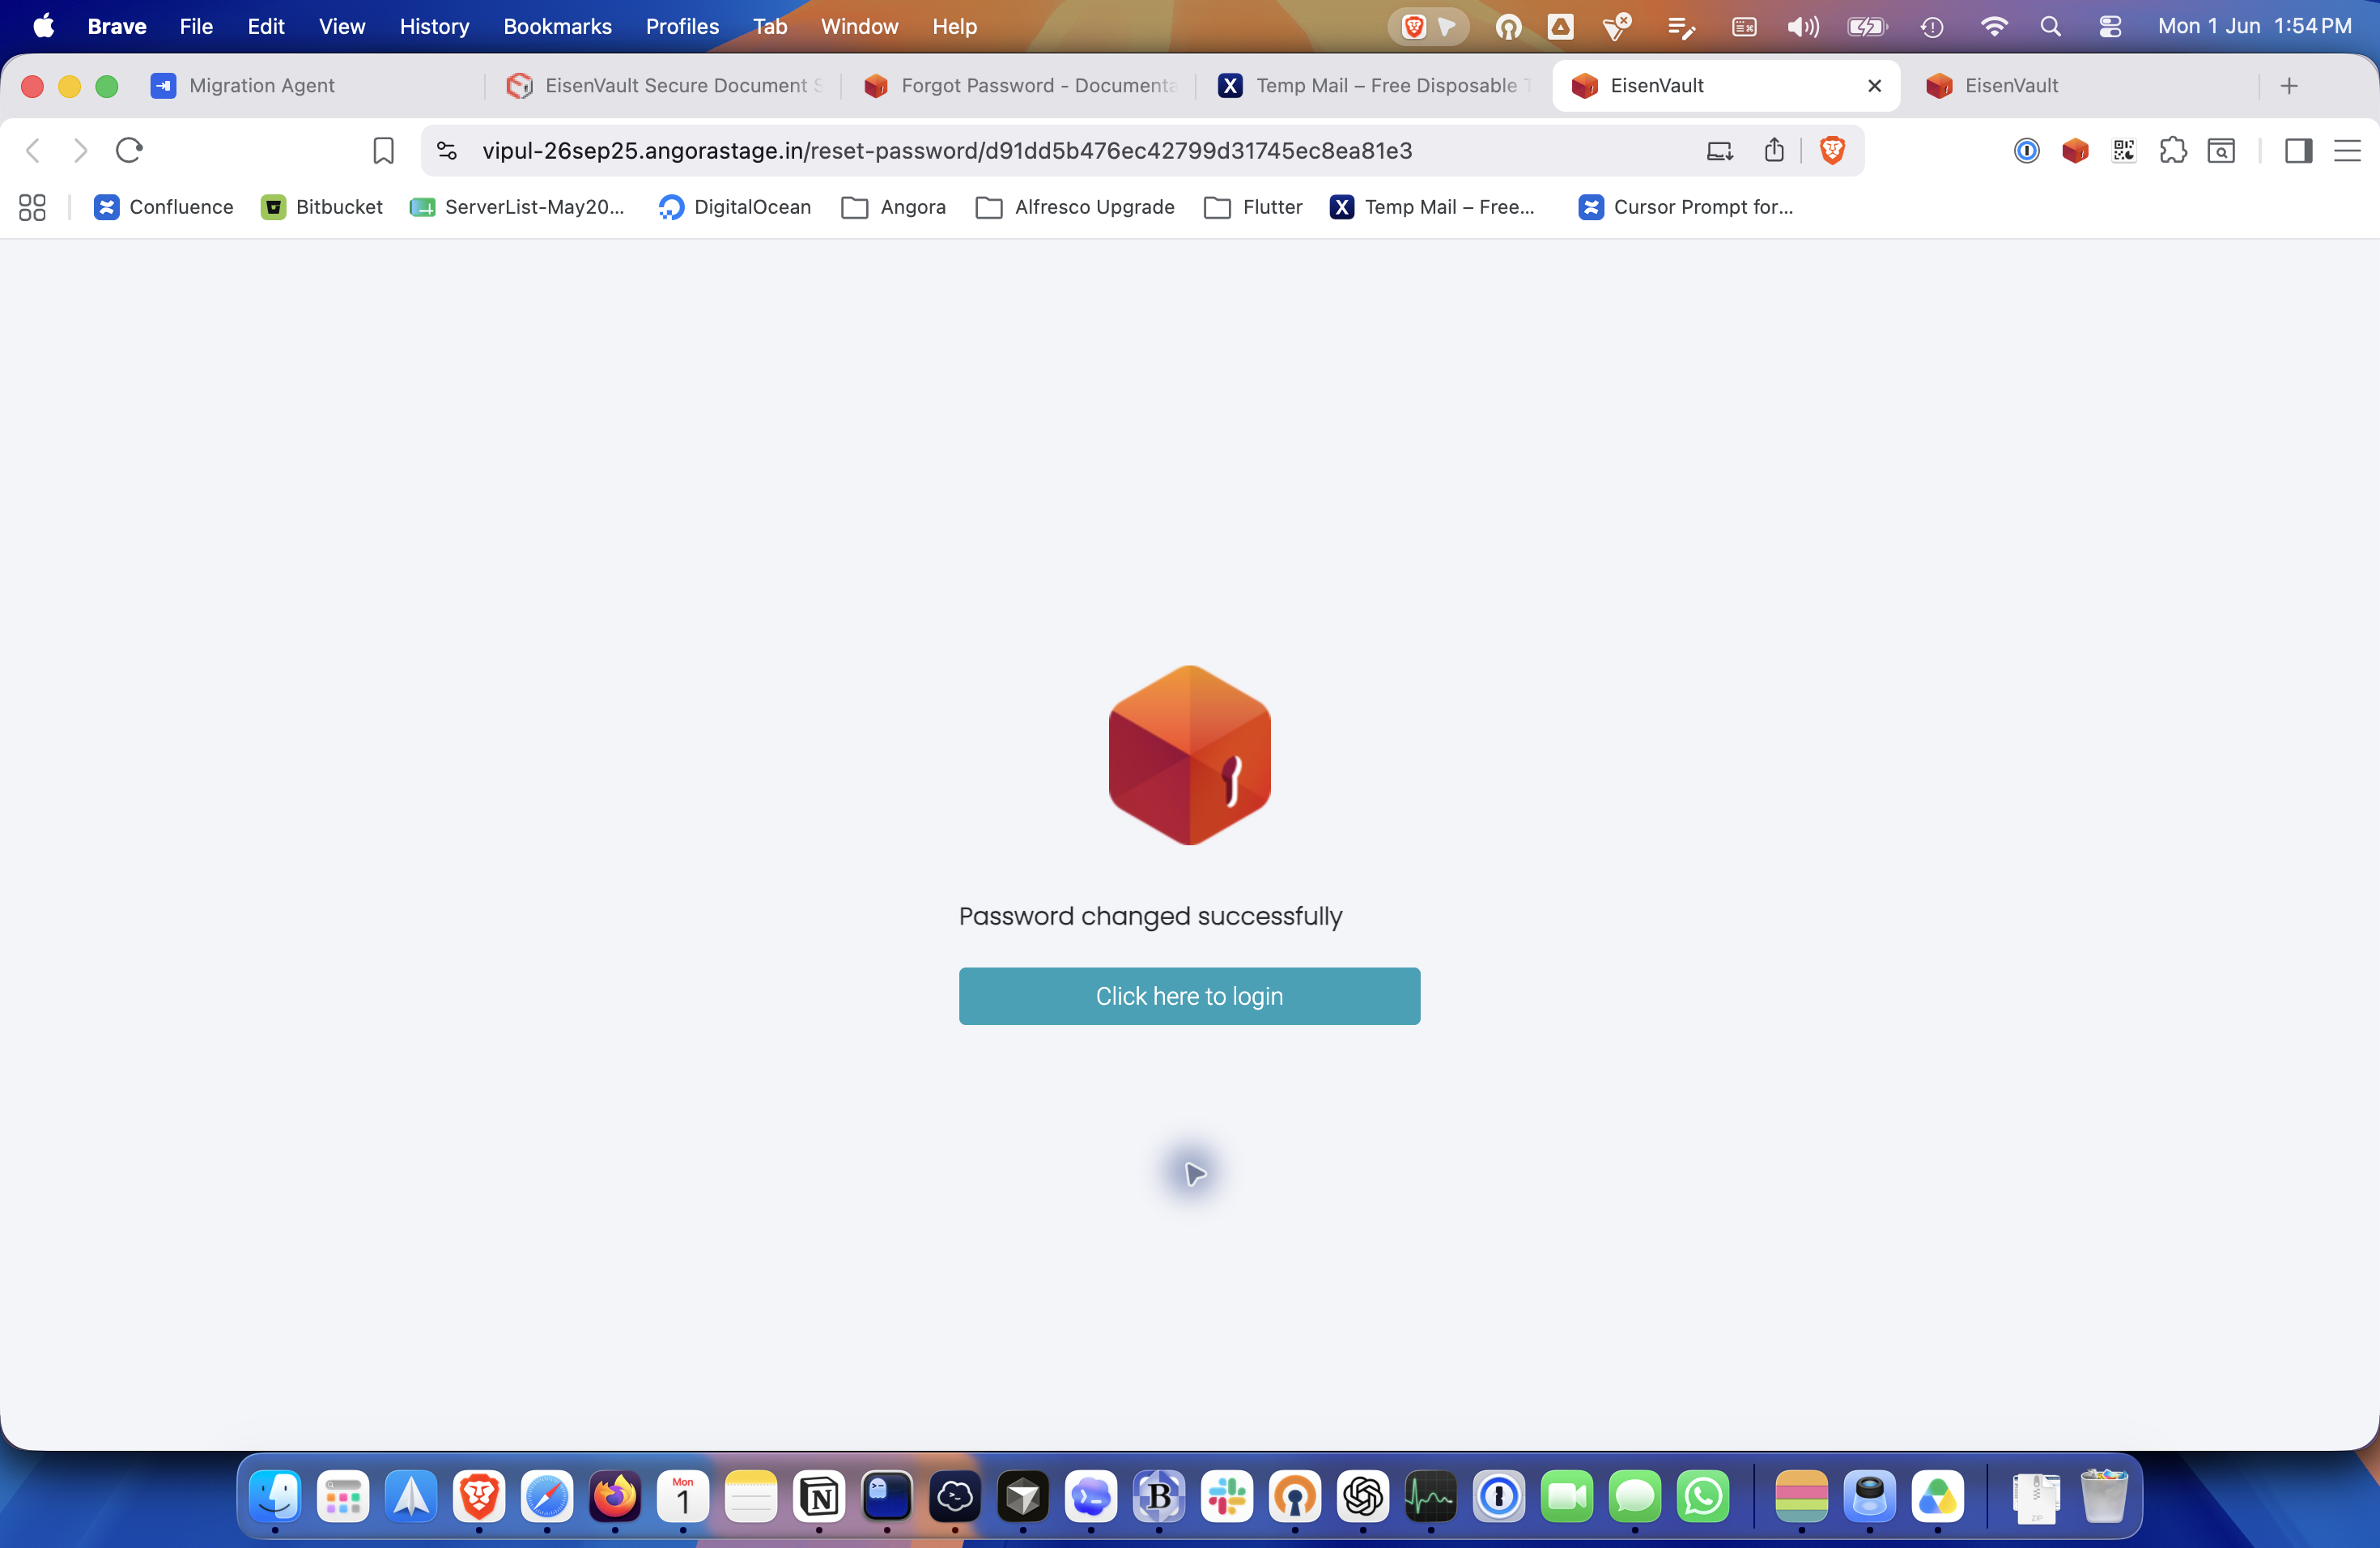
Task: Click the share icon in address bar
Action: tap(1774, 151)
